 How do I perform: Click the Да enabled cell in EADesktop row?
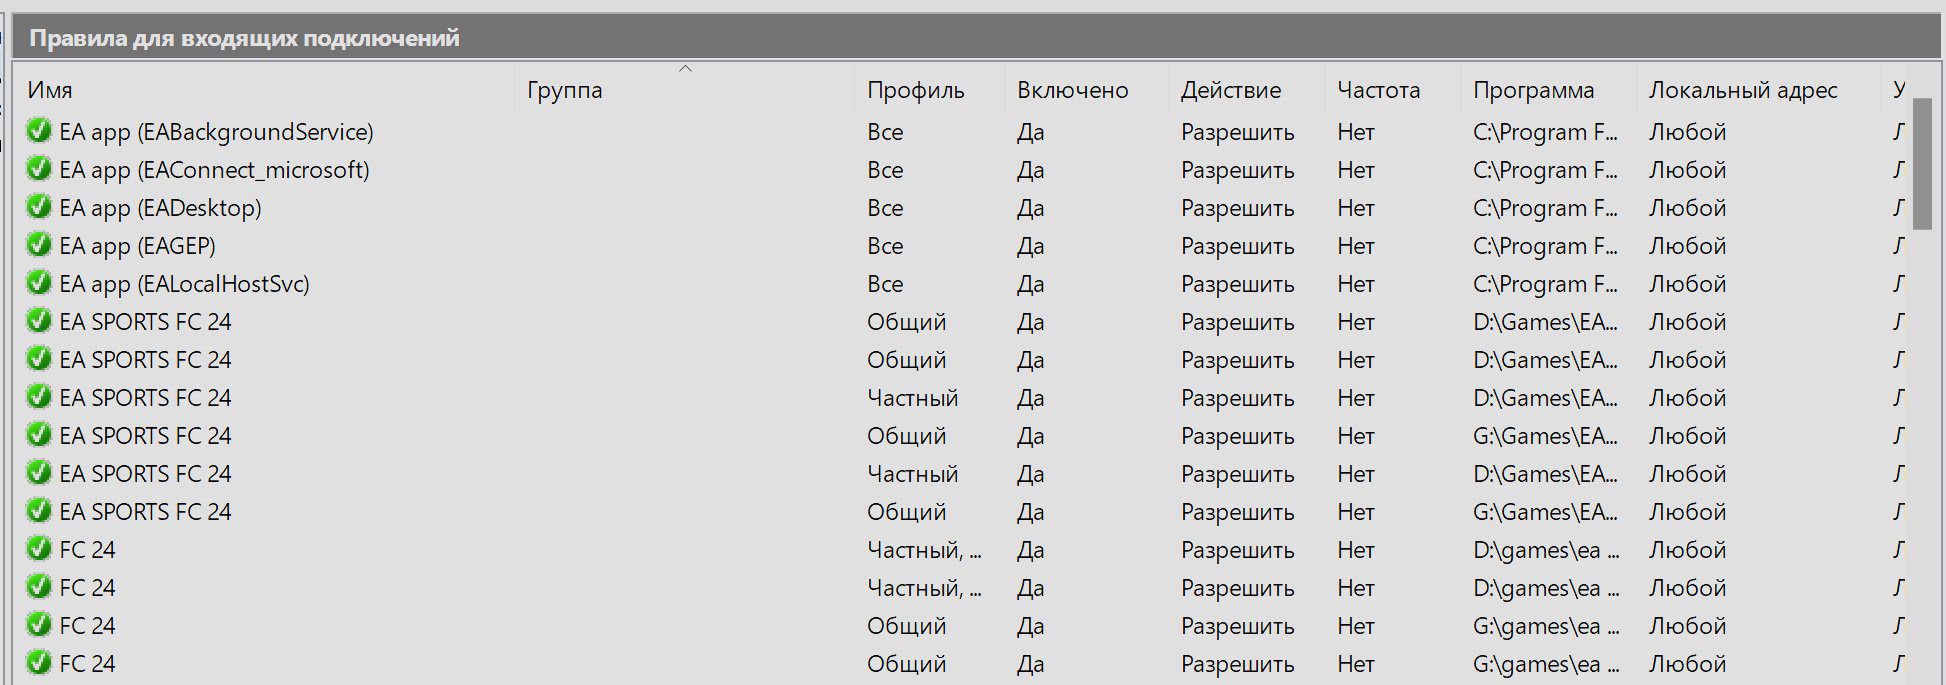tap(1031, 208)
